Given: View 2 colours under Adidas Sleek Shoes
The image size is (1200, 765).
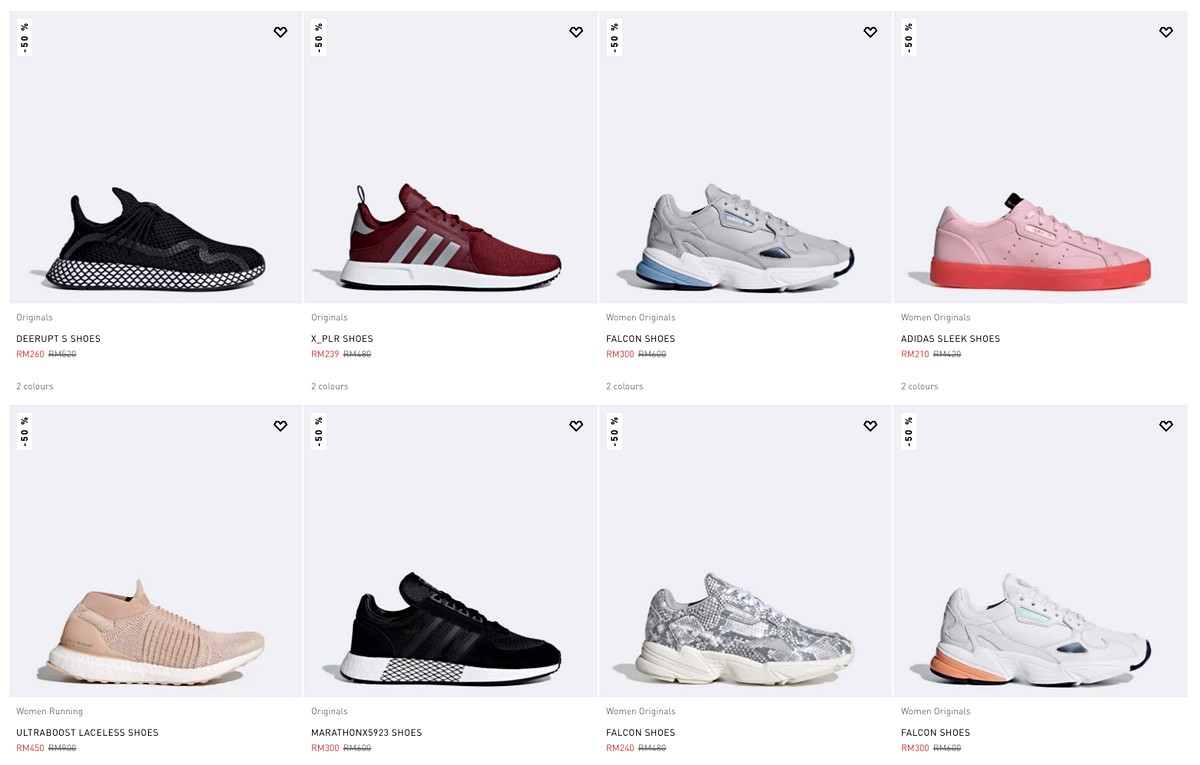Looking at the screenshot, I should [x=919, y=386].
